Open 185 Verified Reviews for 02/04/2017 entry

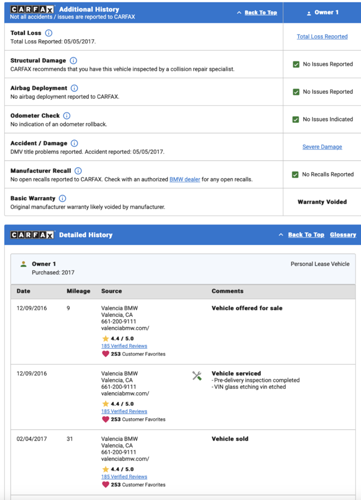[x=124, y=477]
